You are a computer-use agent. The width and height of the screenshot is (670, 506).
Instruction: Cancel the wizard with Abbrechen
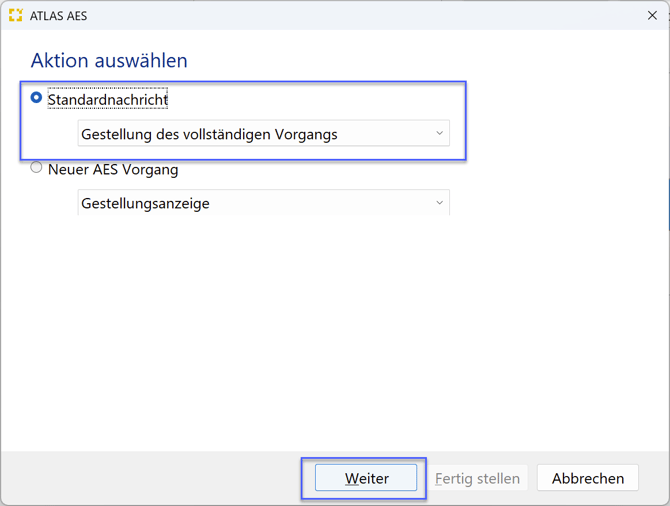coord(588,478)
